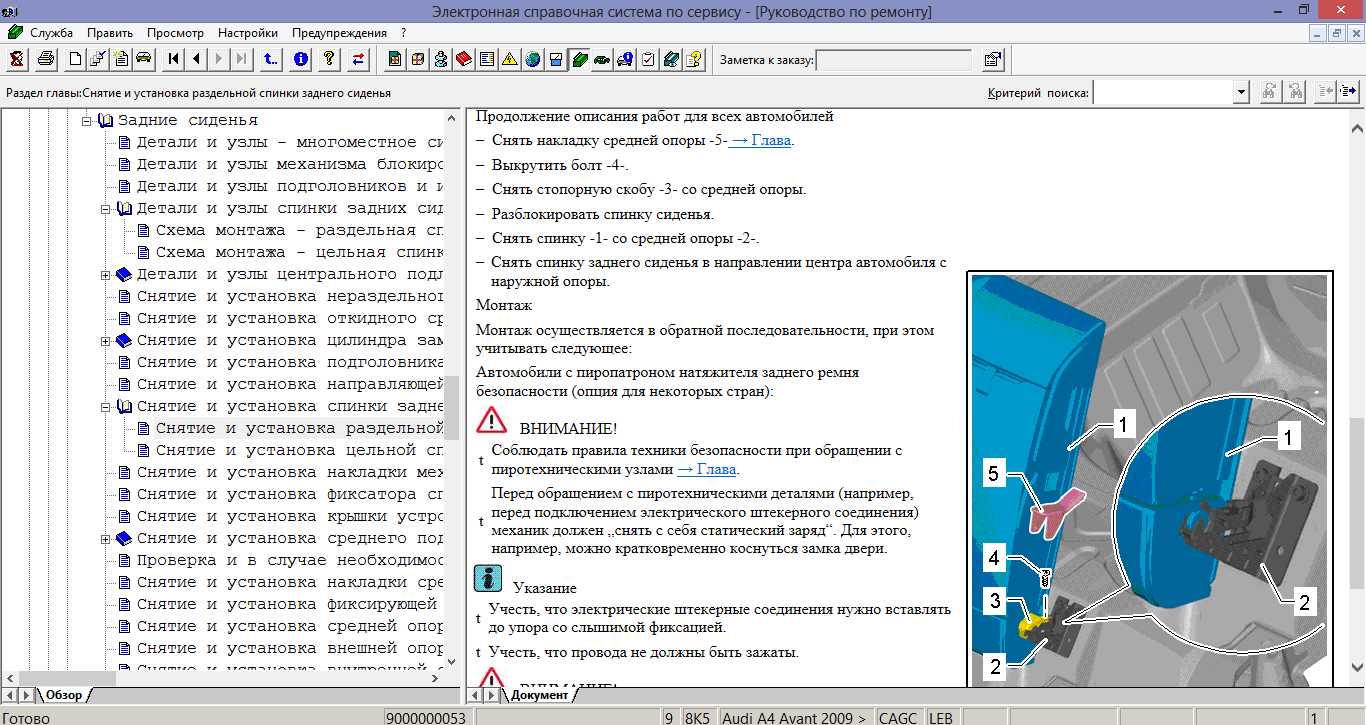Select 'Снятие и установка подголовника' item
1366x725 pixels.
280,363
